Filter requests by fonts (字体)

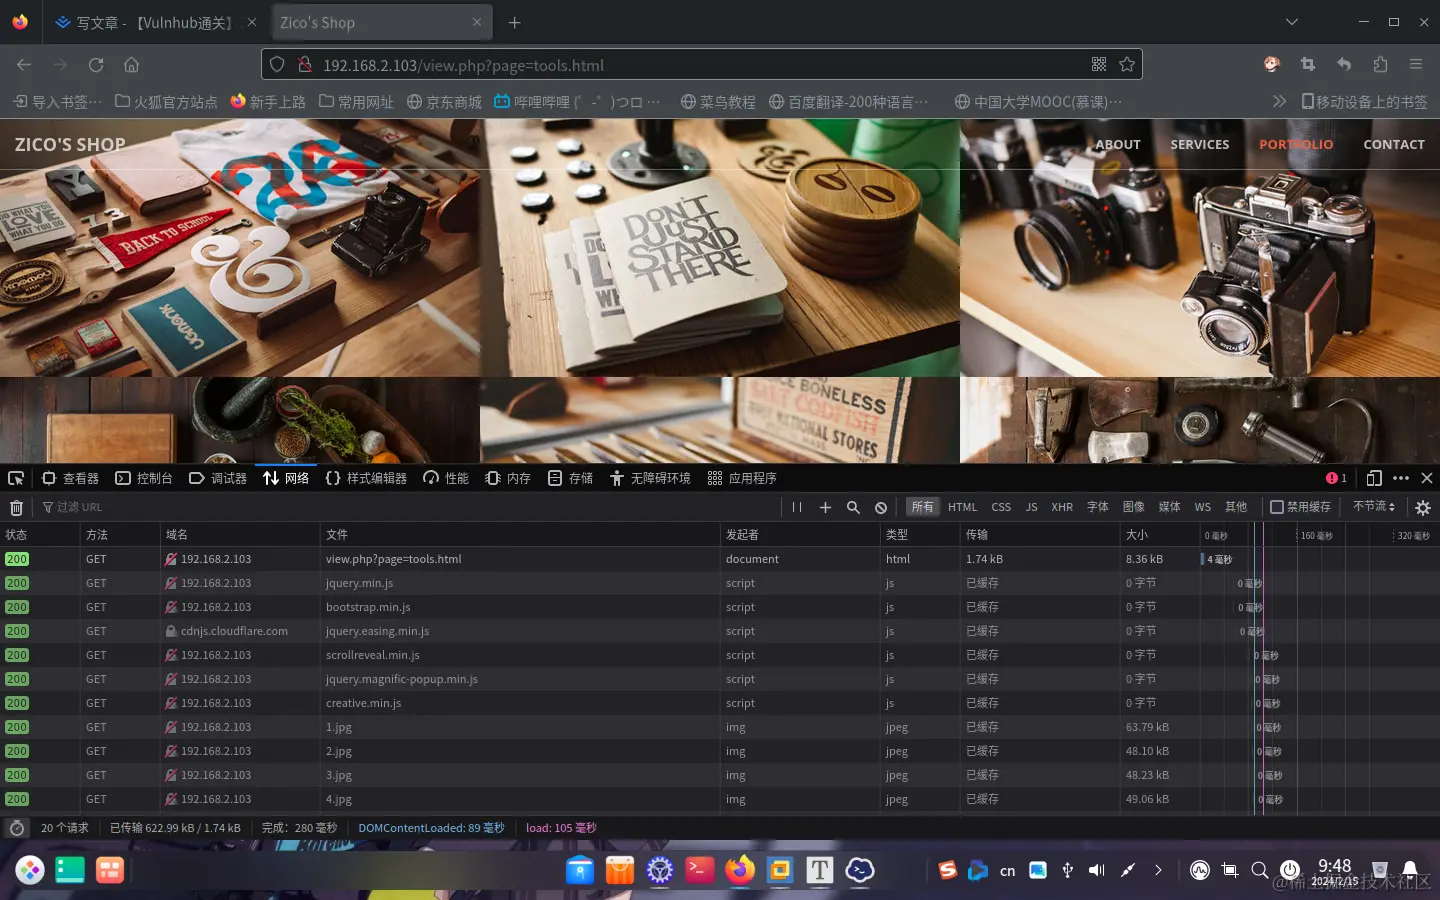coord(1098,507)
